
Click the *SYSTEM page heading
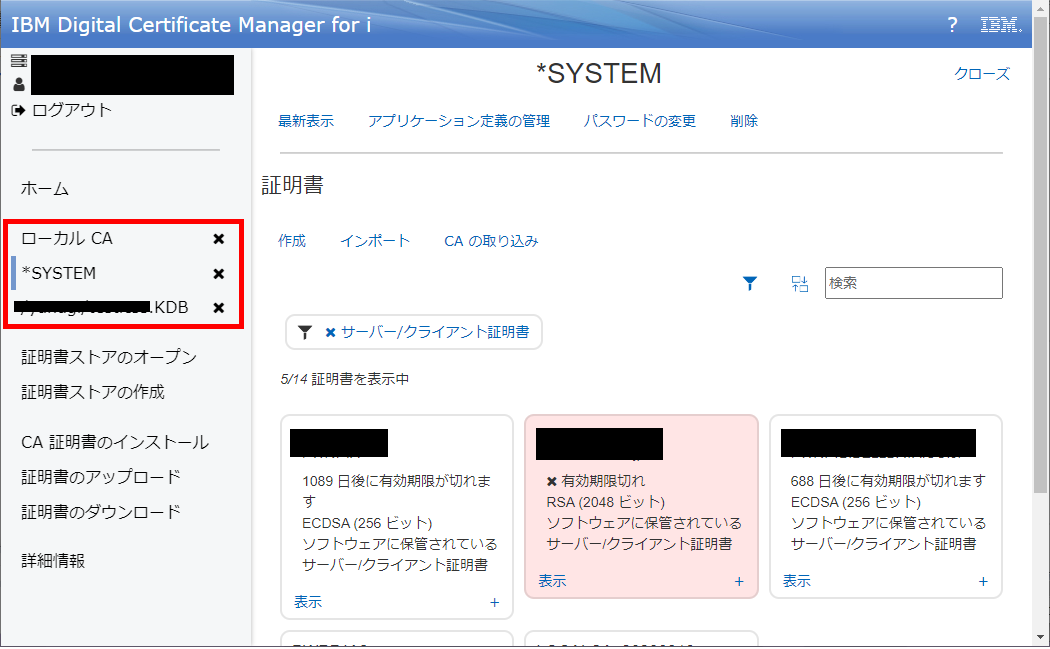pyautogui.click(x=599, y=74)
